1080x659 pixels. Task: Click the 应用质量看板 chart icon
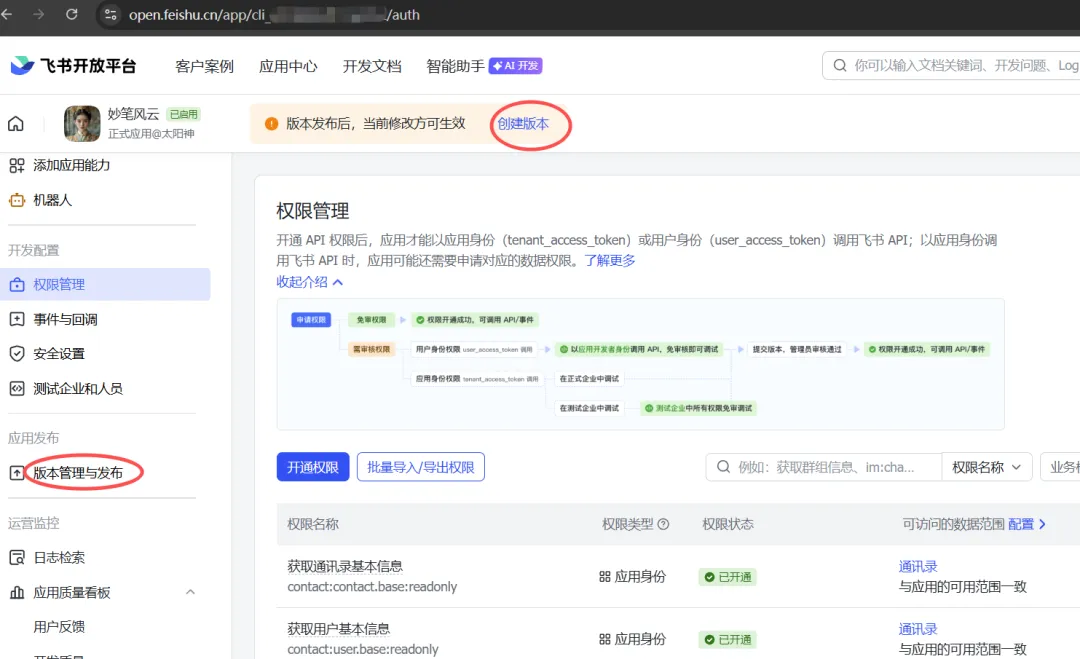[17, 593]
